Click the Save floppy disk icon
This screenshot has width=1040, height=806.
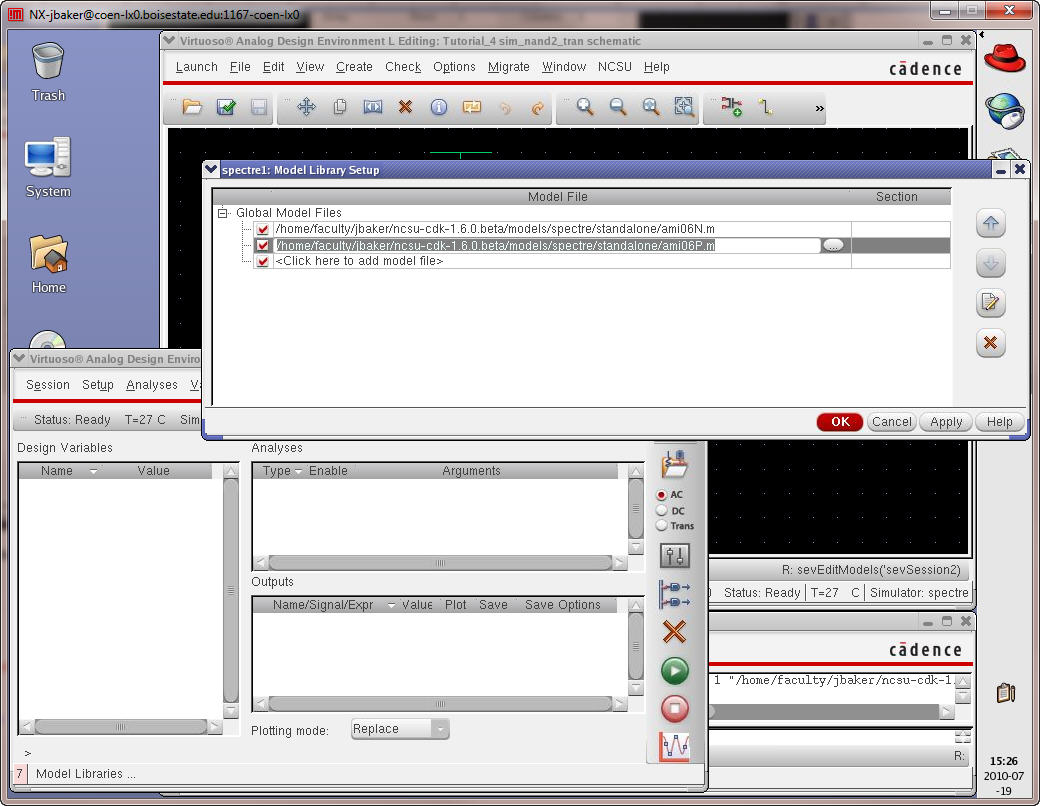(259, 107)
